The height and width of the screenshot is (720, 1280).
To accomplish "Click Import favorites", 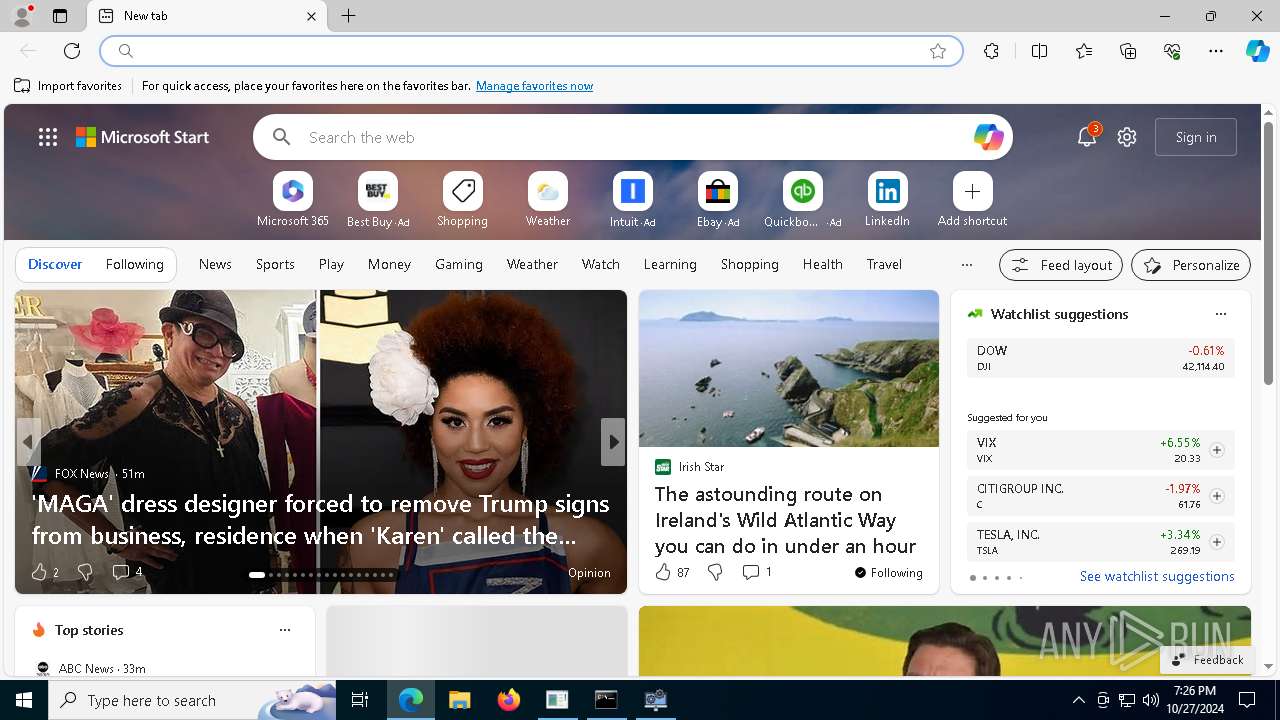I will tap(68, 86).
